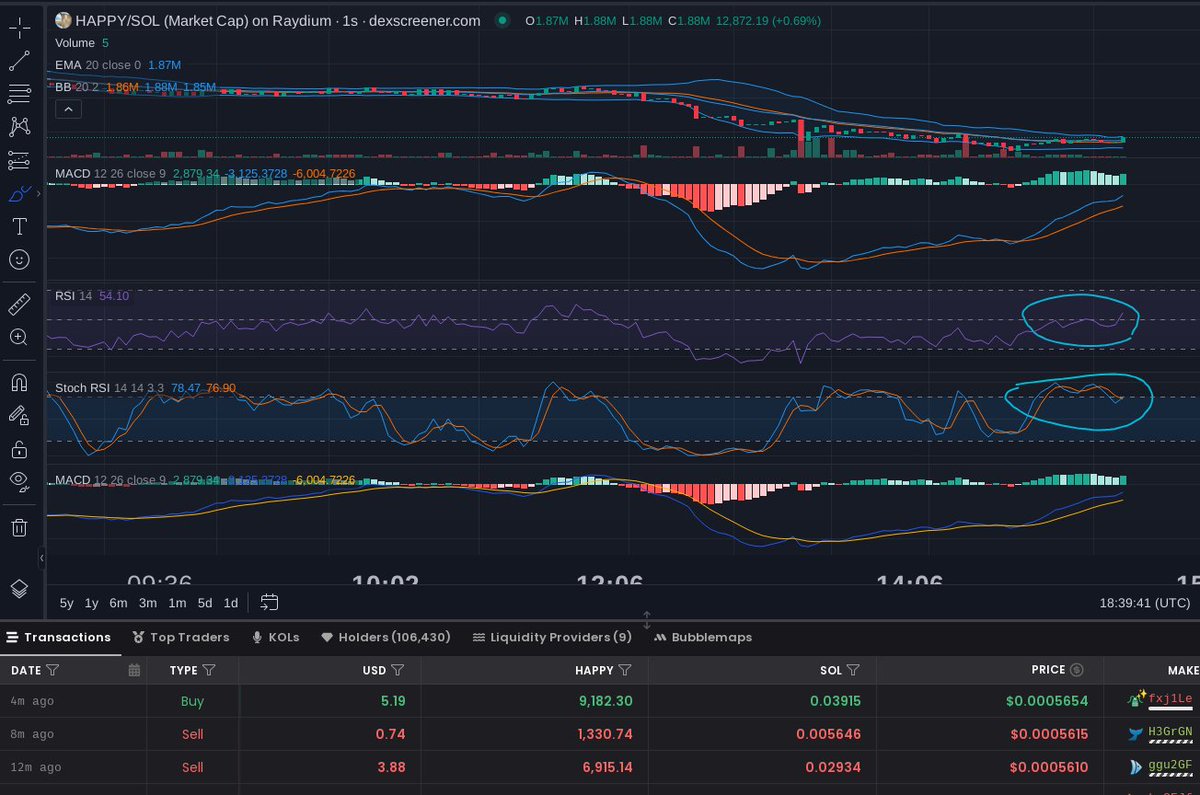1200x795 pixels.
Task: Open the Bubblemaps tab
Action: (703, 637)
